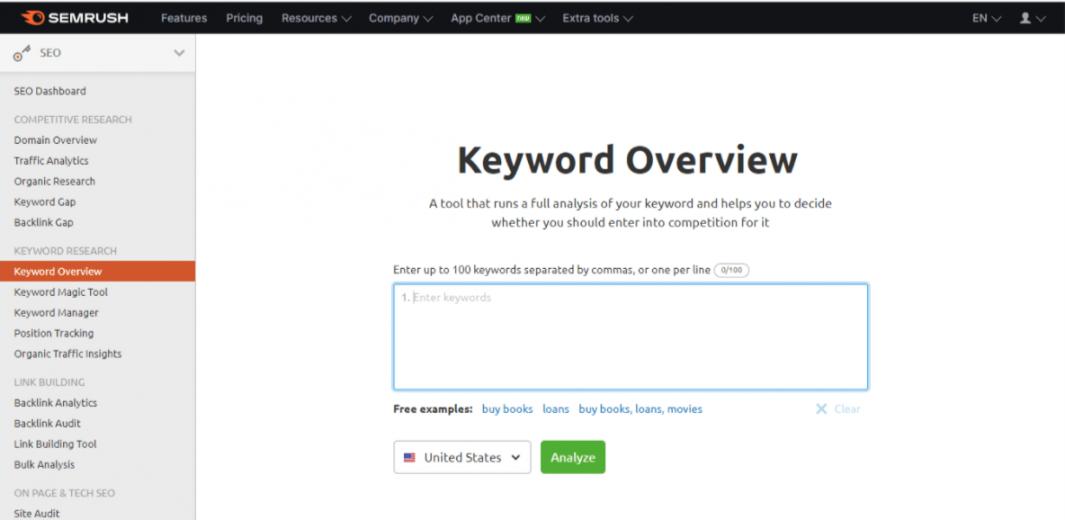
Task: Open the EN language dropdown
Action: click(x=986, y=18)
